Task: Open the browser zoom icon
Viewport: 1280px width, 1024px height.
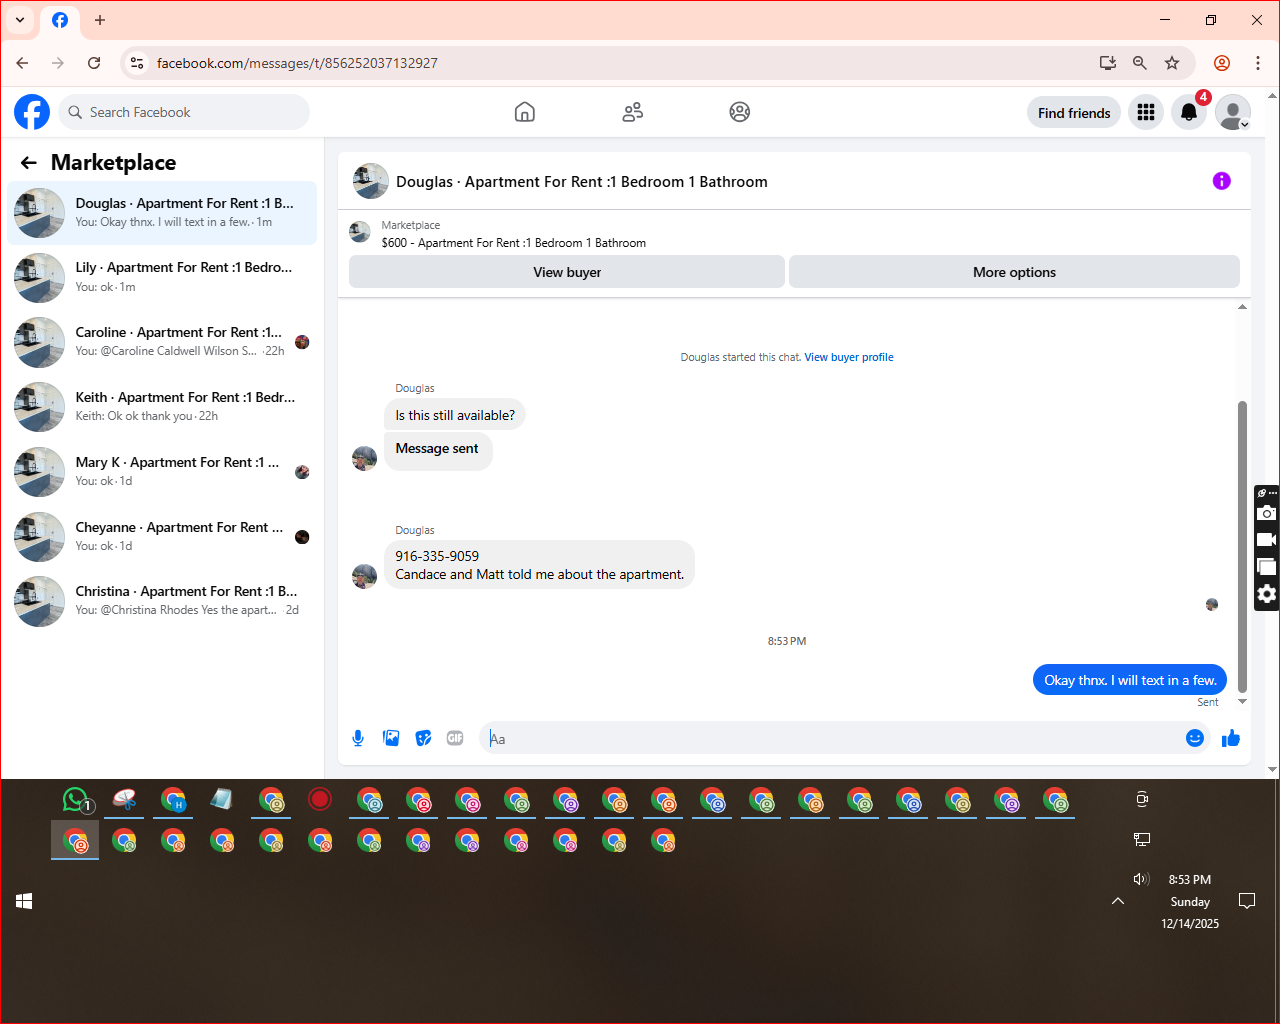Action: point(1139,63)
